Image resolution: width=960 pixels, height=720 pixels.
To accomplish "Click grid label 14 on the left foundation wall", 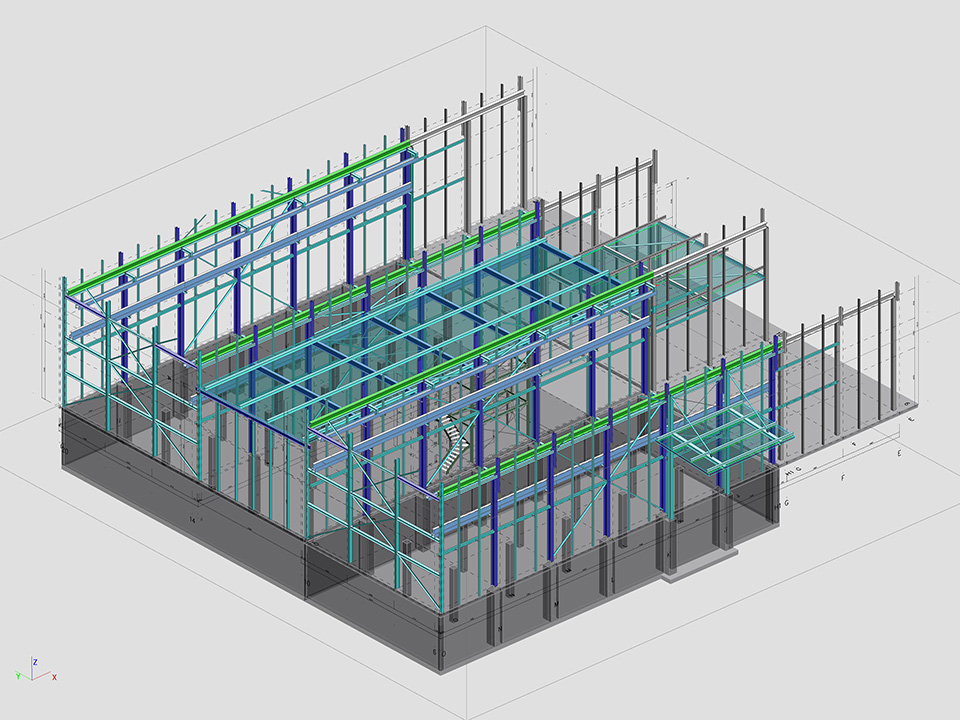I will 191,521.
